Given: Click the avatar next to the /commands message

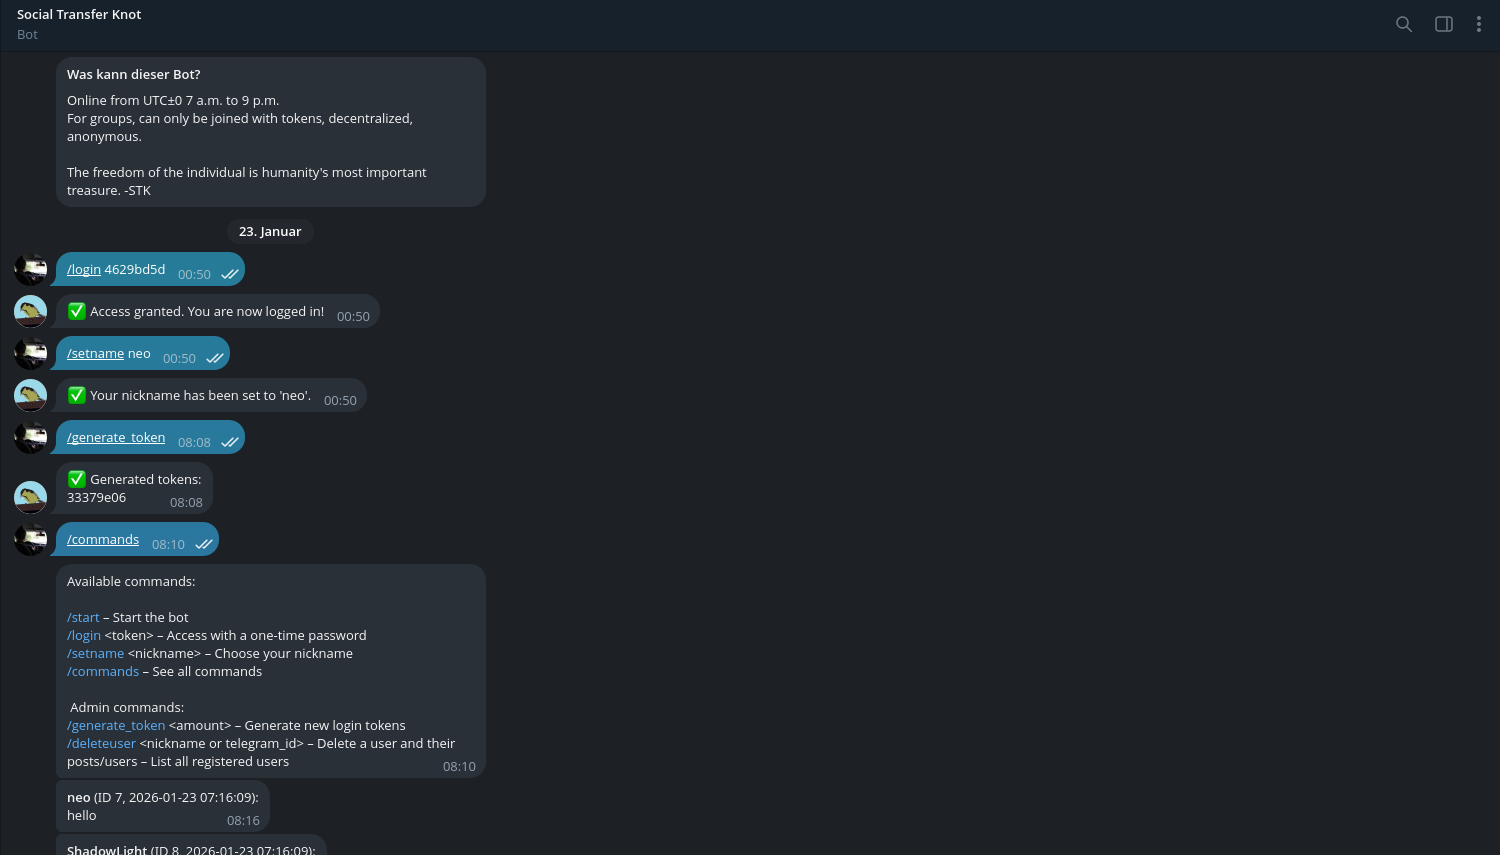Looking at the screenshot, I should (x=30, y=539).
